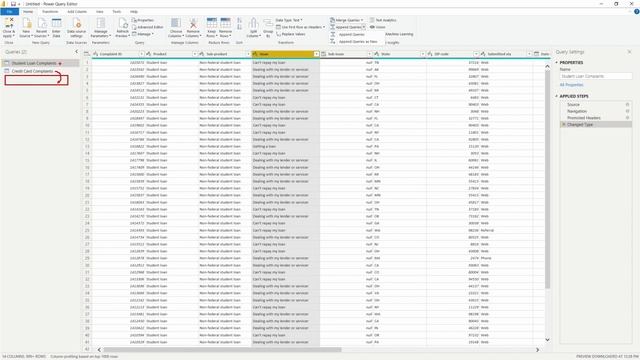Open the Issue column filter dropdown
The height and width of the screenshot is (360, 640).
pyautogui.click(x=316, y=54)
